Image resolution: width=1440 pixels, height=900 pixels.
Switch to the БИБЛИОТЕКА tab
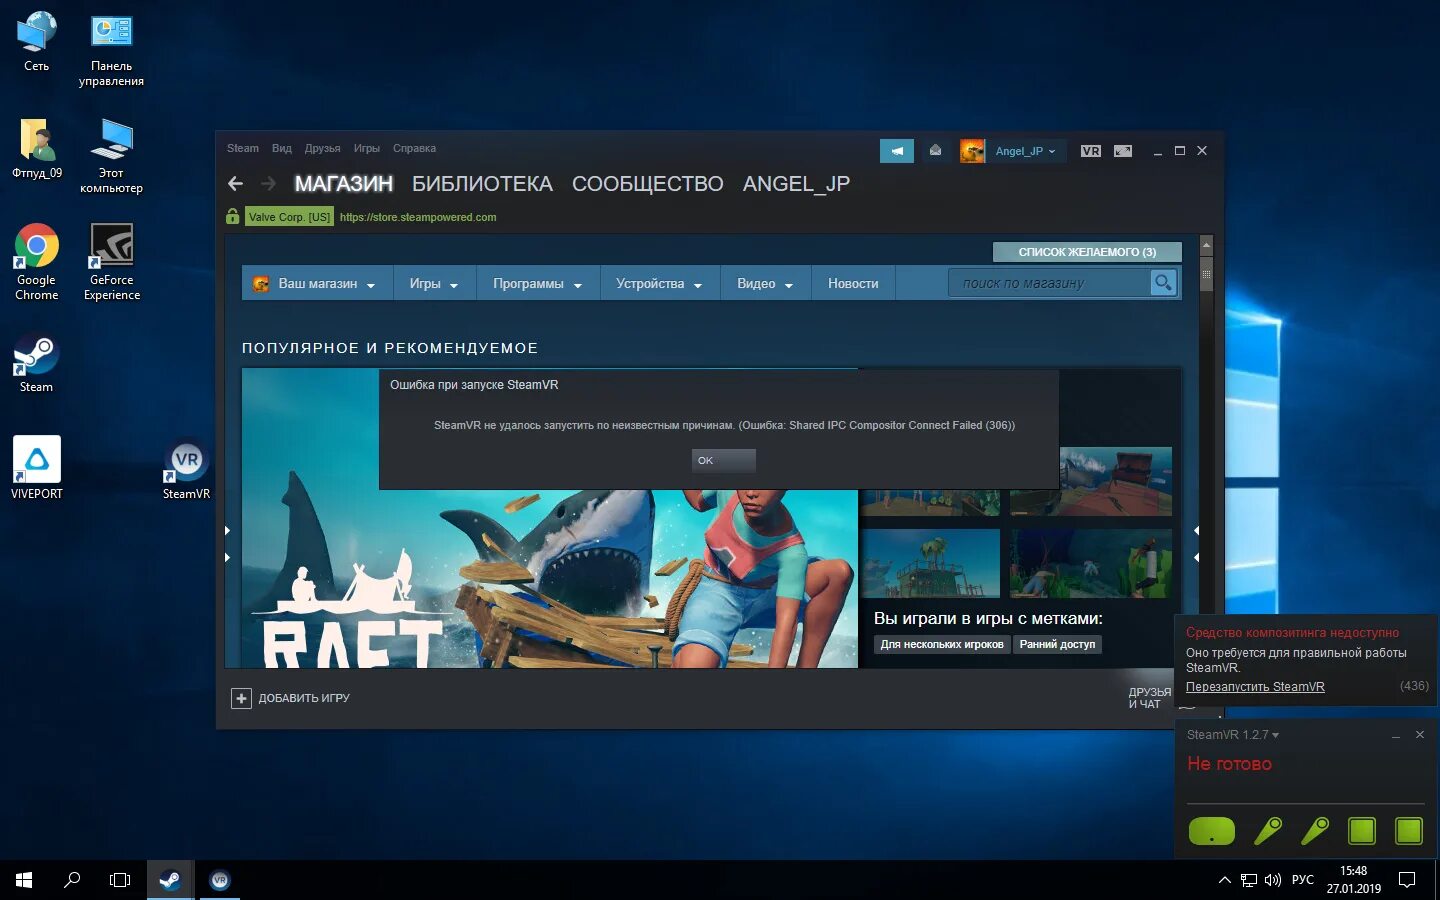point(482,184)
